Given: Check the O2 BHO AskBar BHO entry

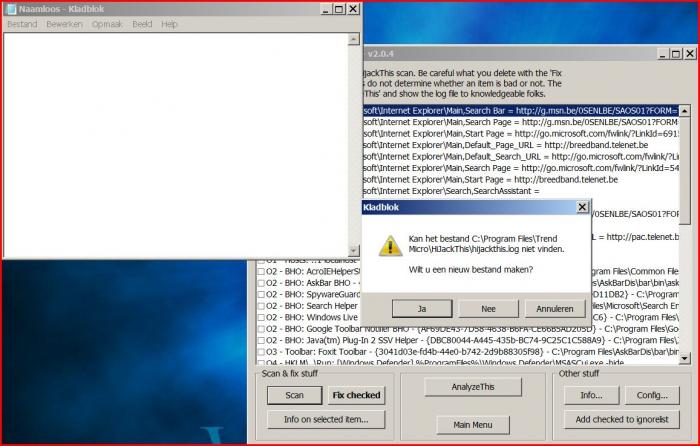Looking at the screenshot, I should click(x=261, y=283).
